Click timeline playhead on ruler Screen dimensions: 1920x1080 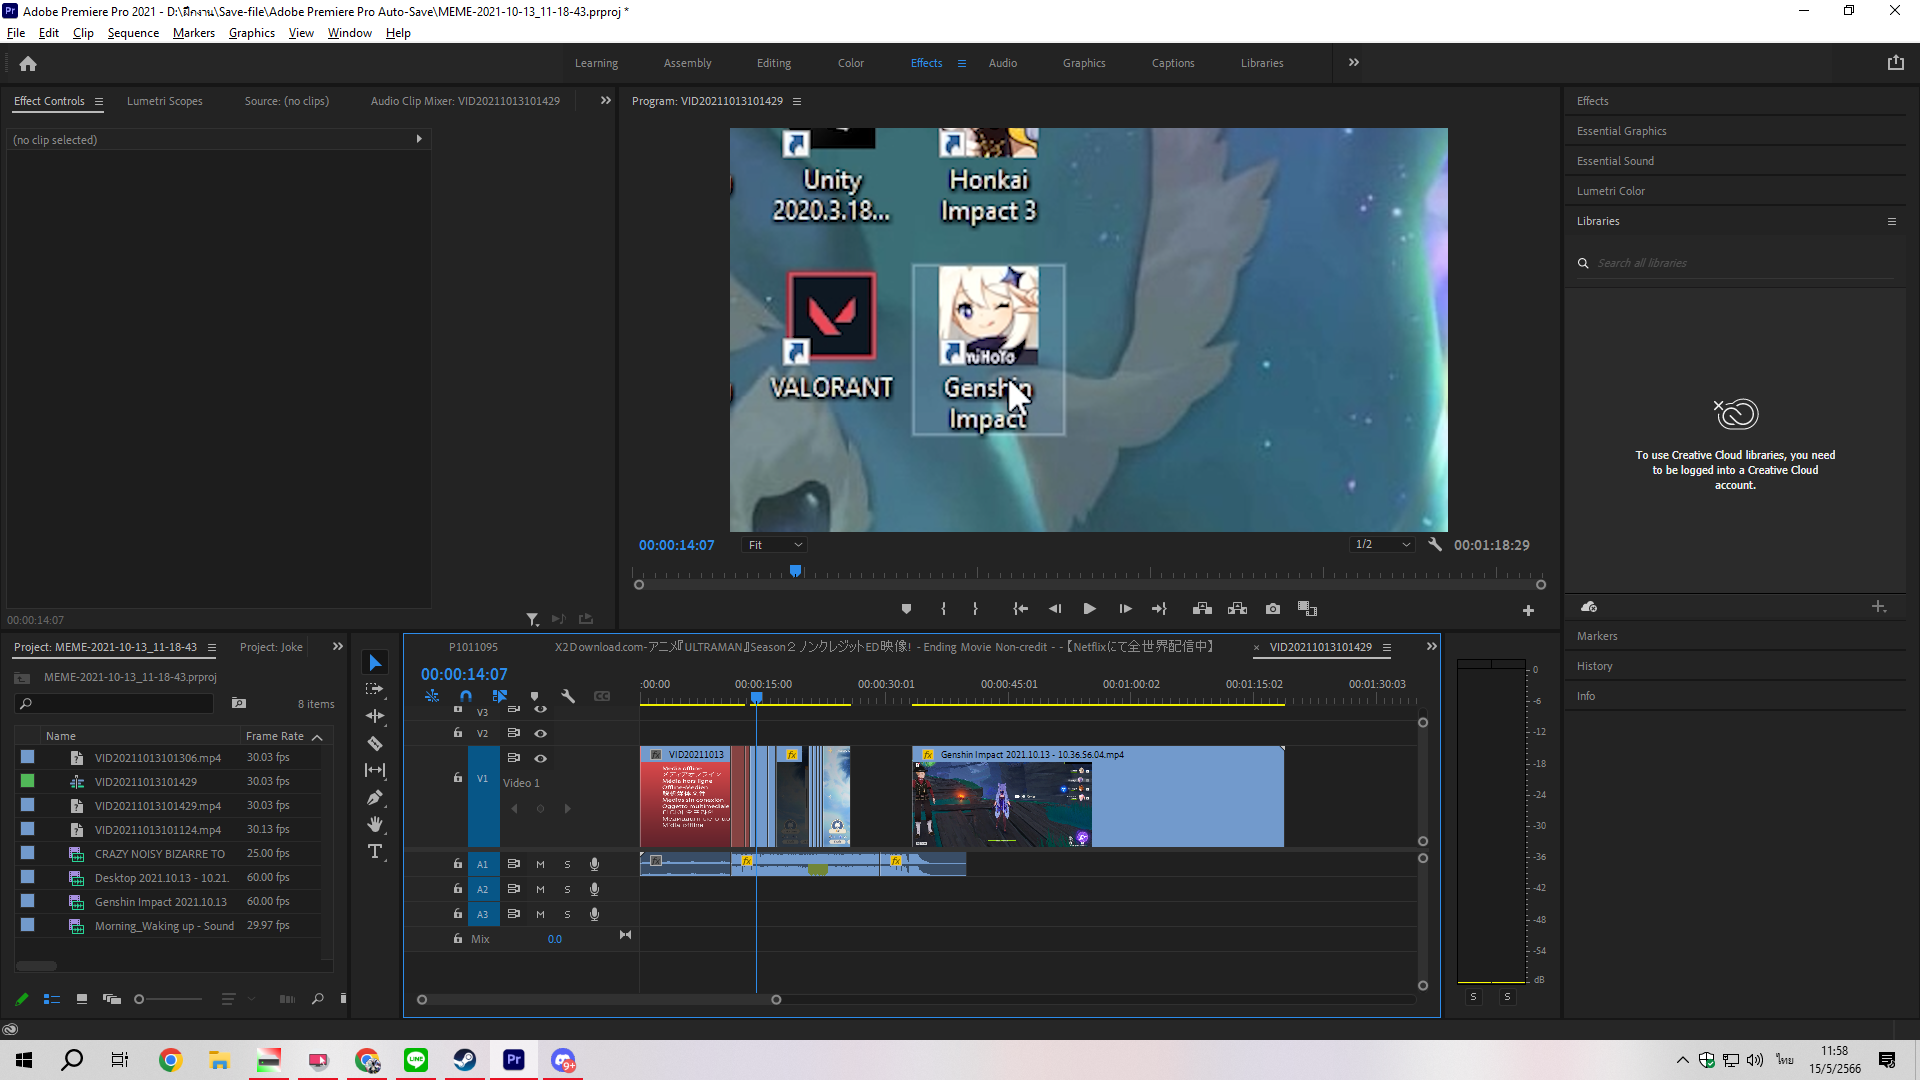[757, 697]
